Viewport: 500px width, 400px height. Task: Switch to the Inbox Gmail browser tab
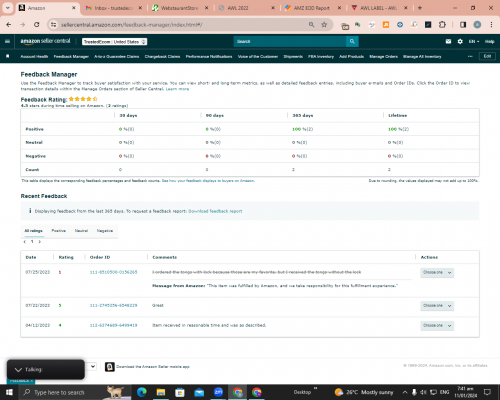(112, 8)
